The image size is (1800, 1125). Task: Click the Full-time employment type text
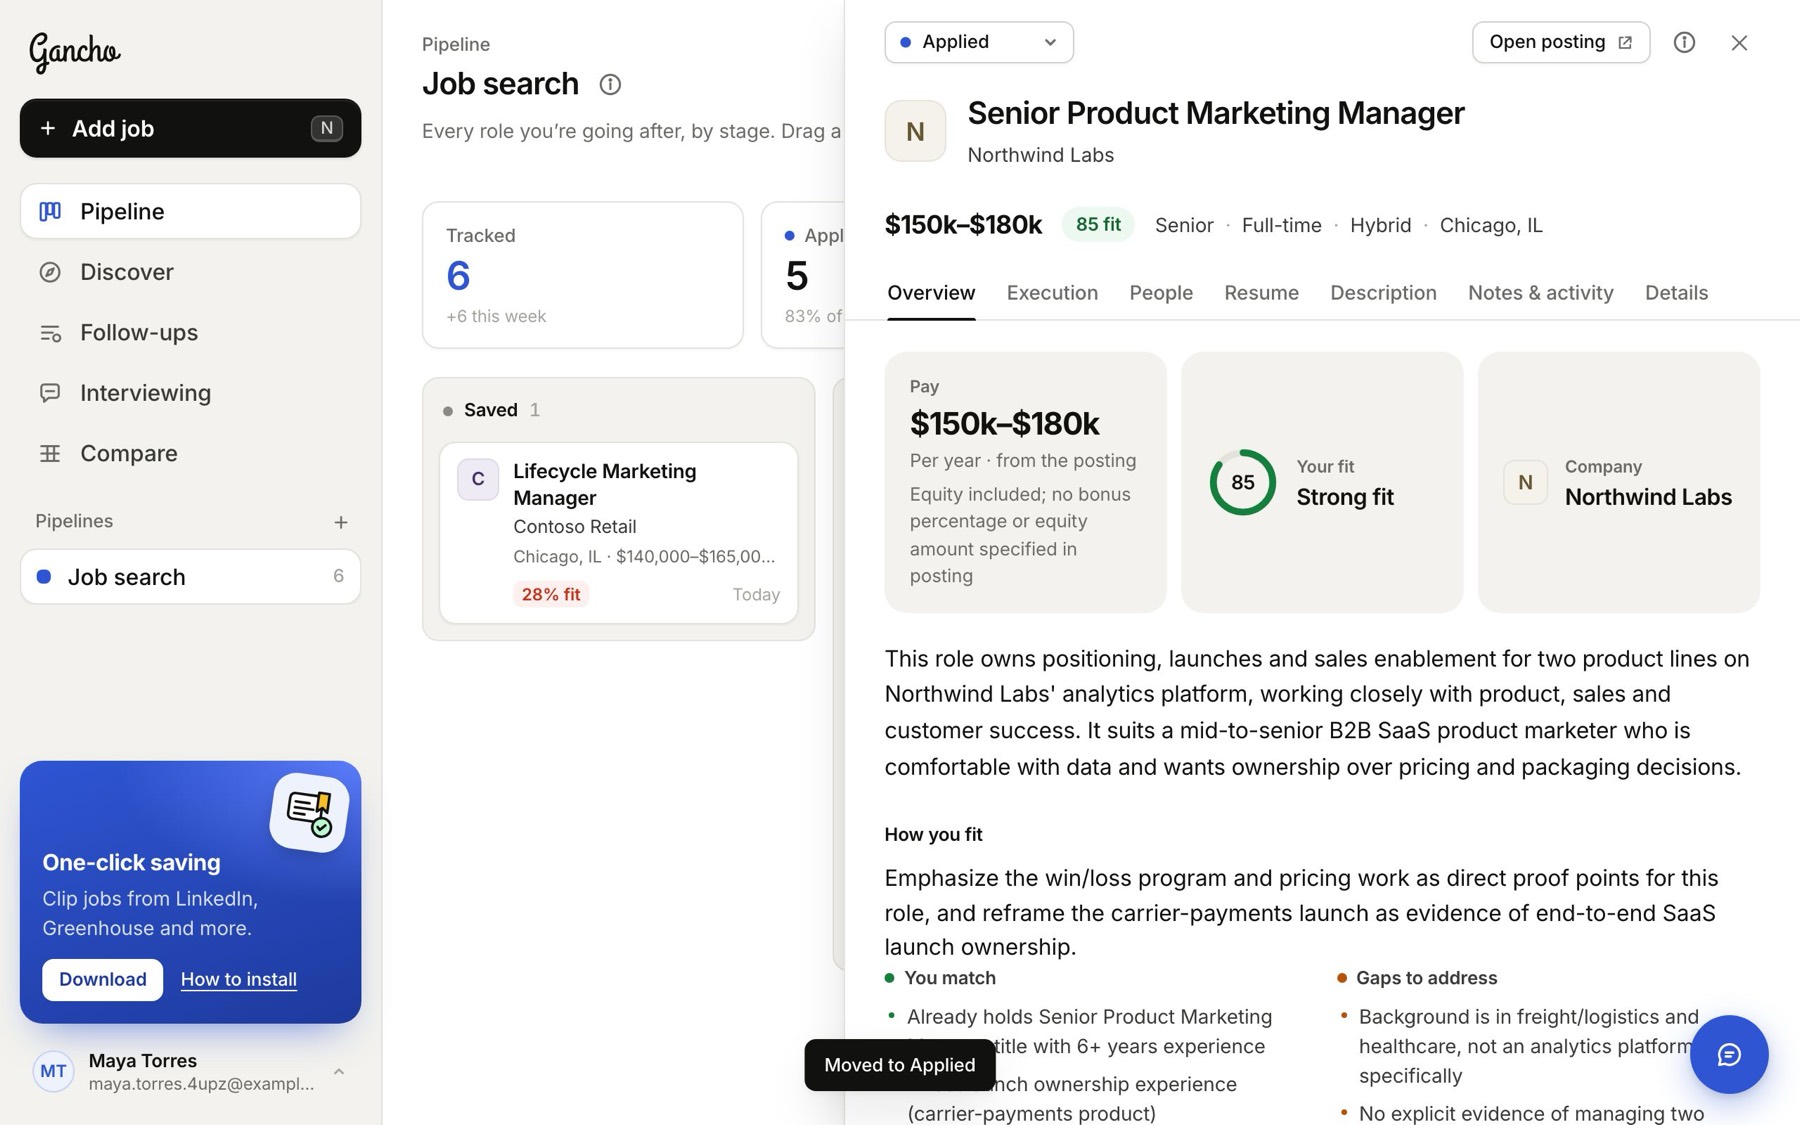[x=1281, y=225]
